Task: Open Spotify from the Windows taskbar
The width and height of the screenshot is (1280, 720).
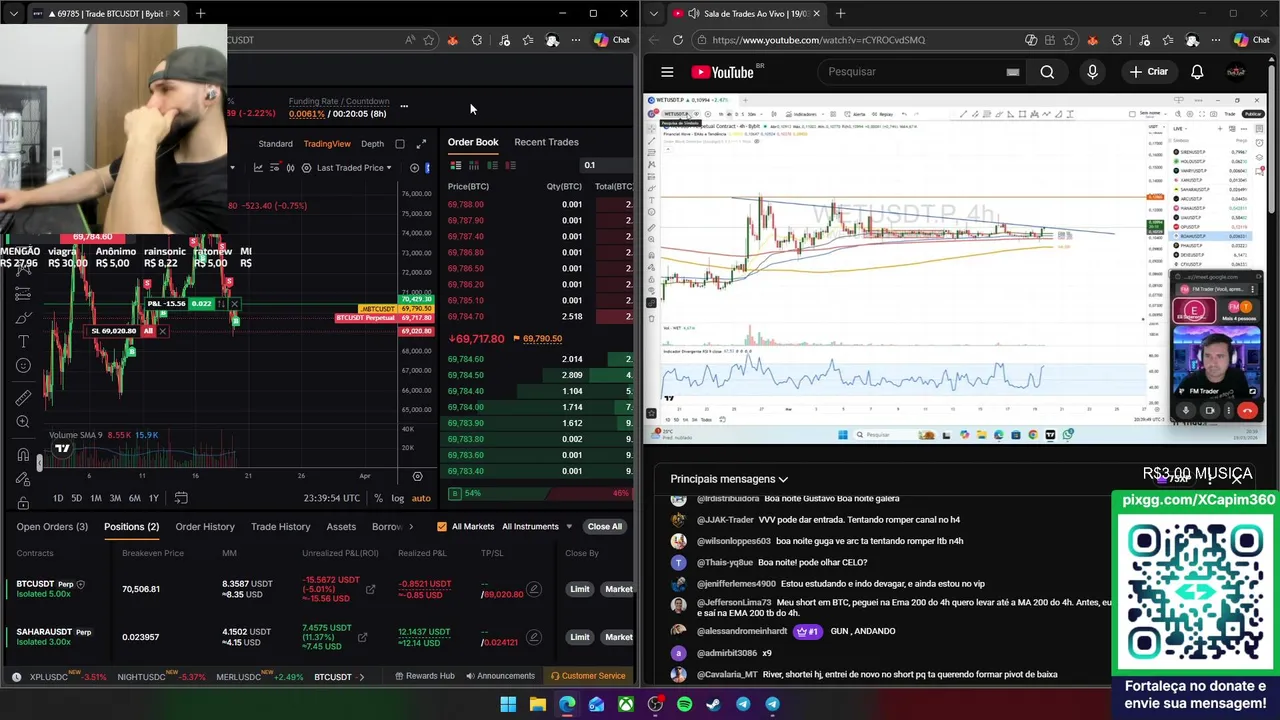Action: (684, 704)
